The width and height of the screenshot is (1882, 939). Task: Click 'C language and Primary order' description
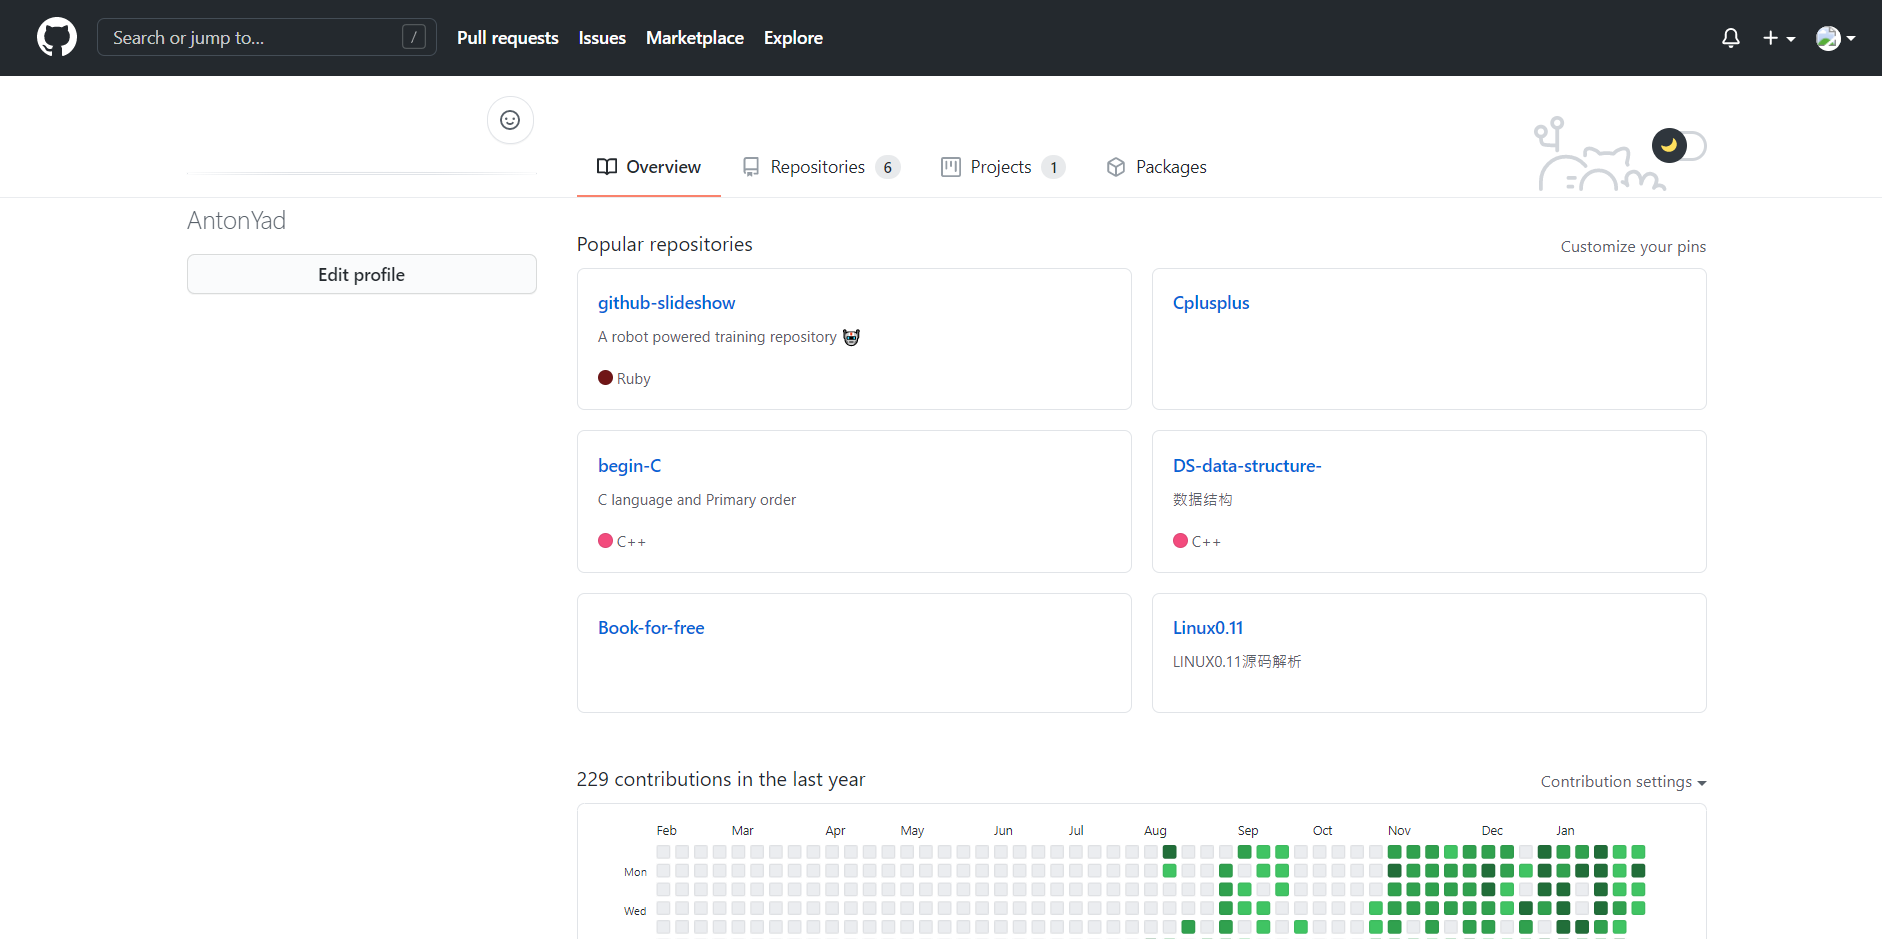point(697,500)
